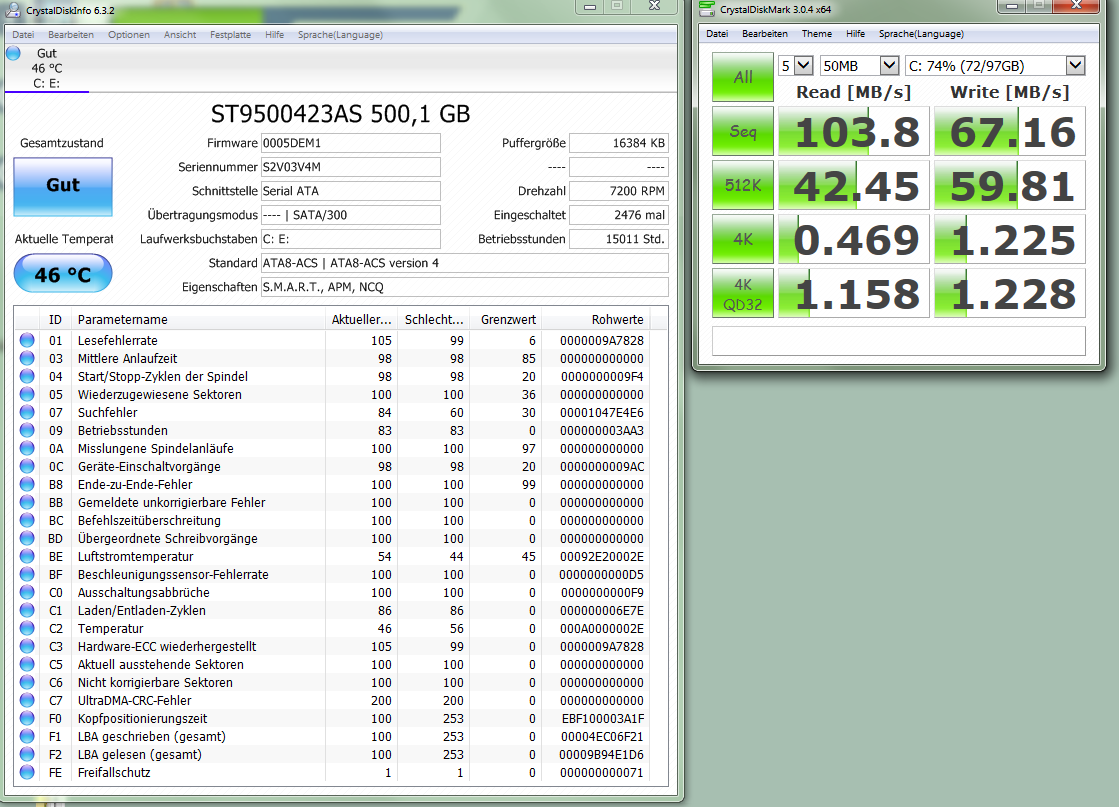Open Bearbeiten menu in CrystalDiskInfo
This screenshot has height=807, width=1119.
tap(71, 34)
